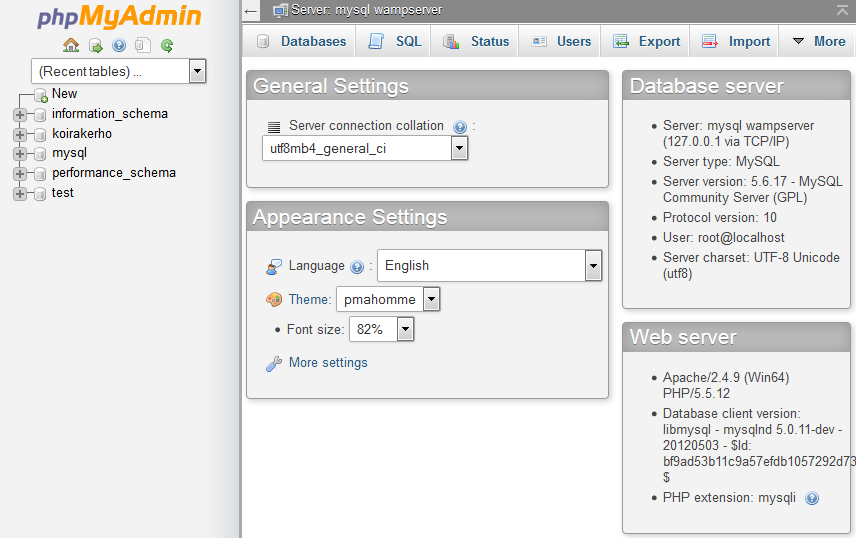Open the mysql database
856x538 pixels.
69,153
